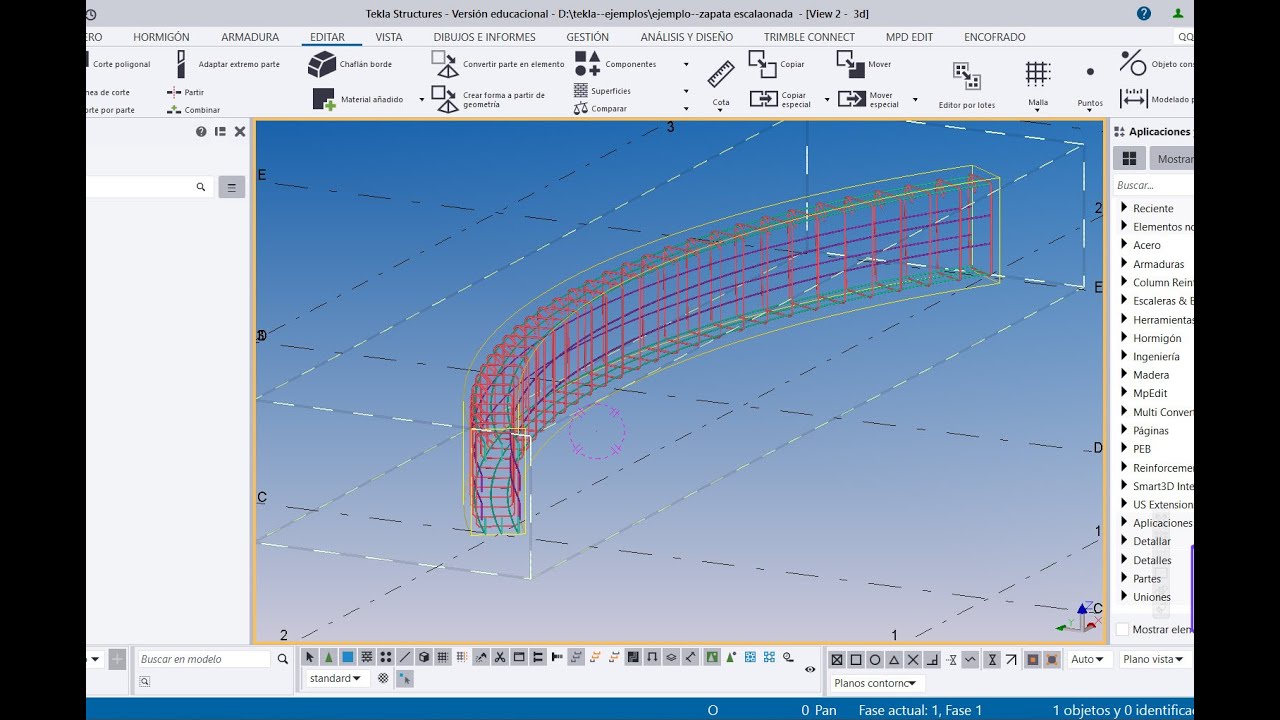Expand the Armaduras tree item

click(1124, 264)
